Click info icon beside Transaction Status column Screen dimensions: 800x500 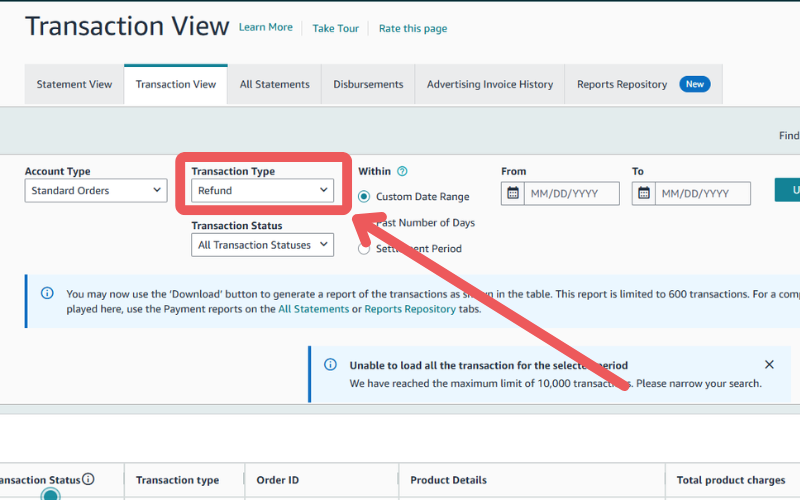coord(88,480)
